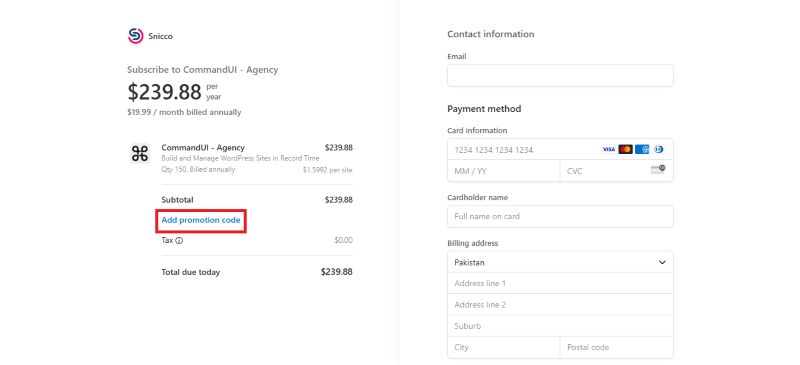Screen dimensions: 800x365
Task: Click the CVC input field
Action: coord(617,171)
